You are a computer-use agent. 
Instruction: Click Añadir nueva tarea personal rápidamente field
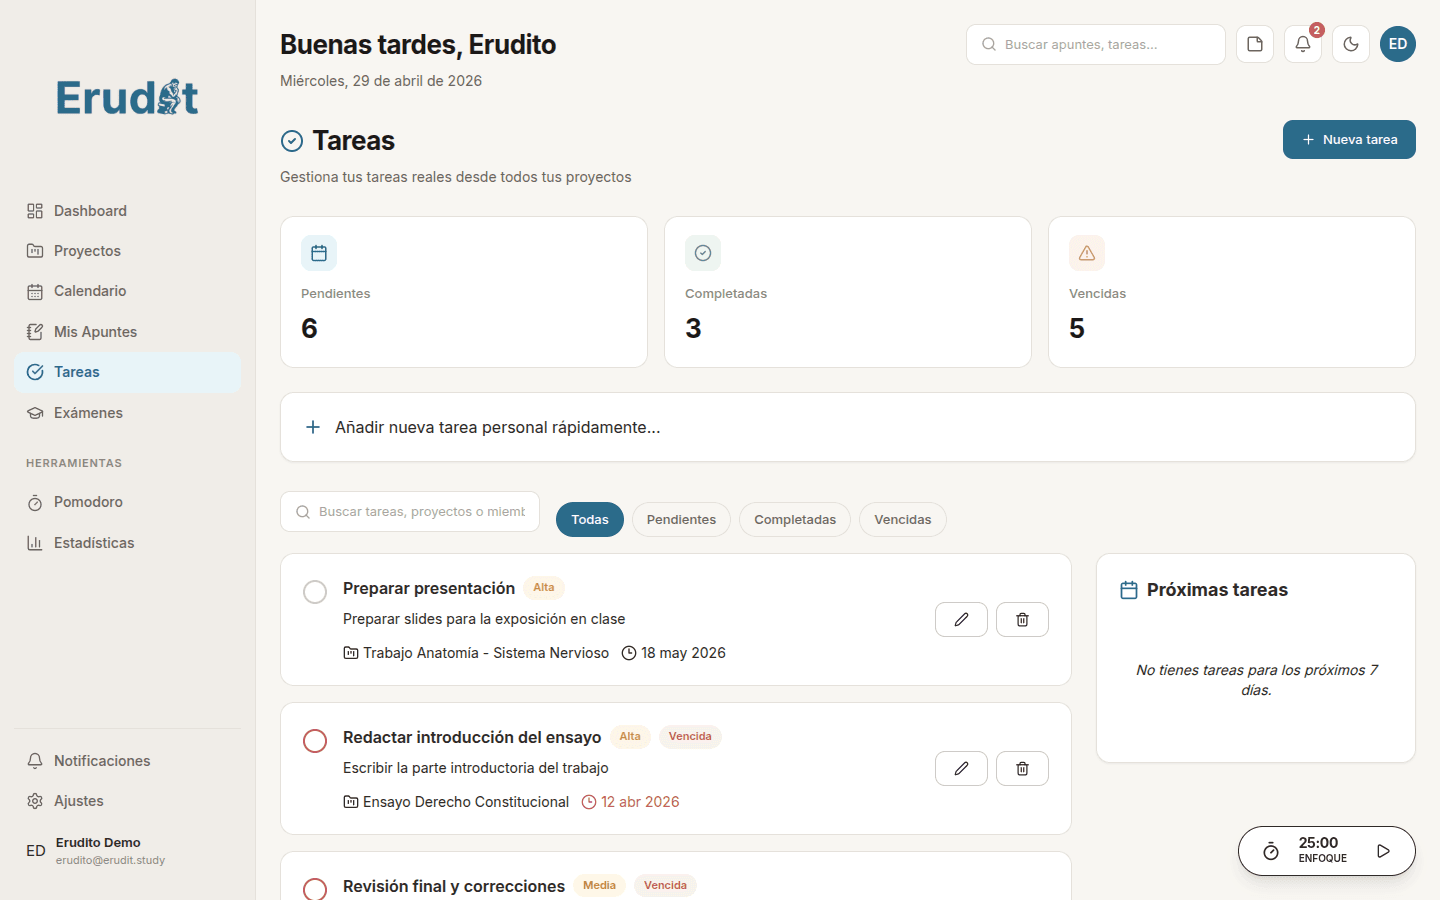click(848, 427)
